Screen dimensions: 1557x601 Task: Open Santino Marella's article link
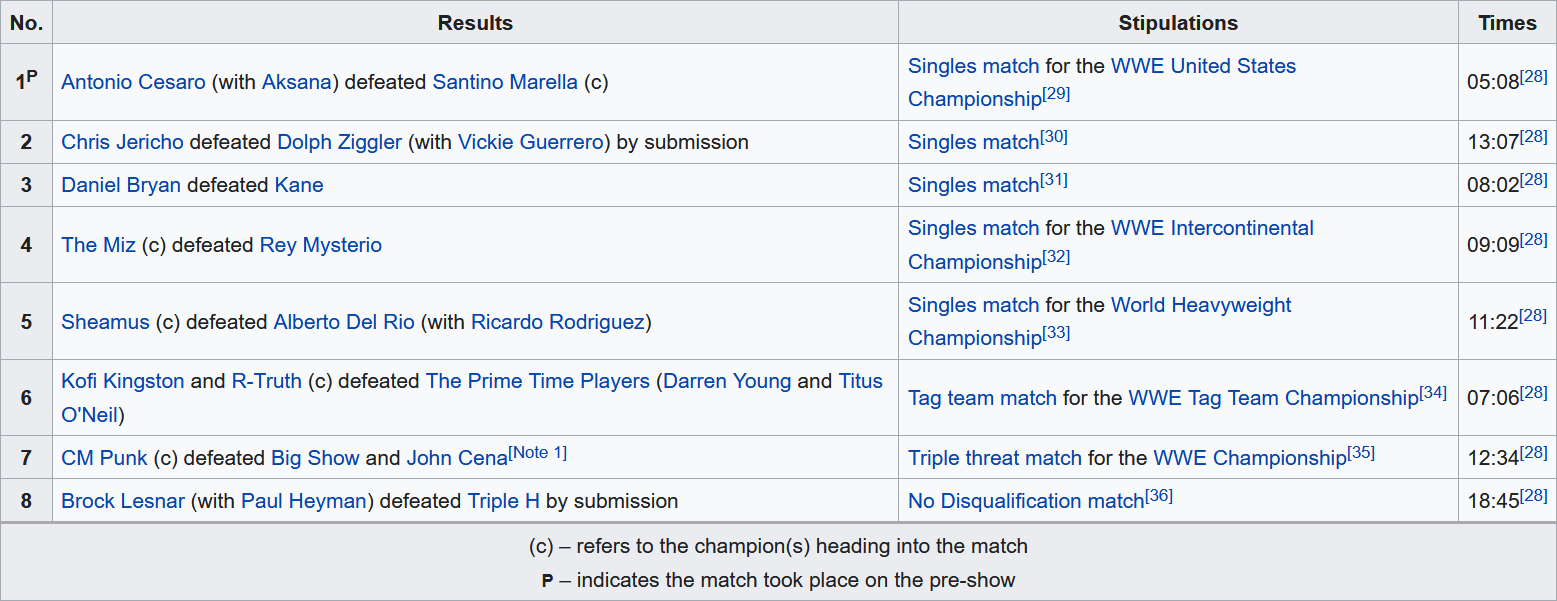[x=505, y=82]
